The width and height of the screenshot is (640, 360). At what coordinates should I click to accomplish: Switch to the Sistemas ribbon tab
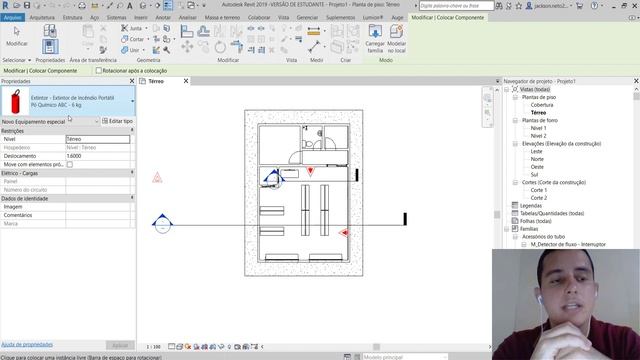(x=116, y=18)
